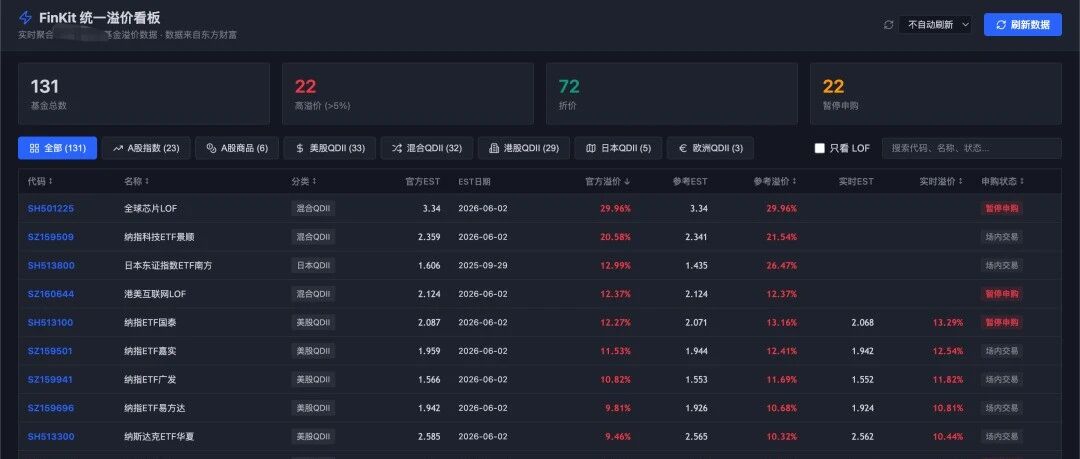
Task: Click the dollar icon on 美股QDII tab
Action: (x=300, y=148)
